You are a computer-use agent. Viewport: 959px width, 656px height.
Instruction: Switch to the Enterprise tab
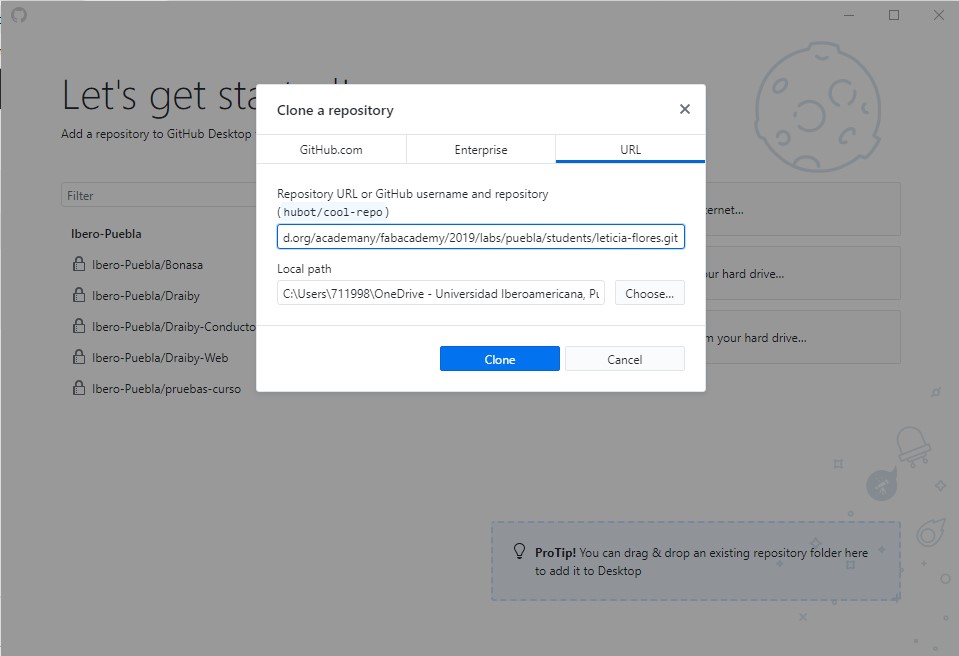pyautogui.click(x=481, y=150)
